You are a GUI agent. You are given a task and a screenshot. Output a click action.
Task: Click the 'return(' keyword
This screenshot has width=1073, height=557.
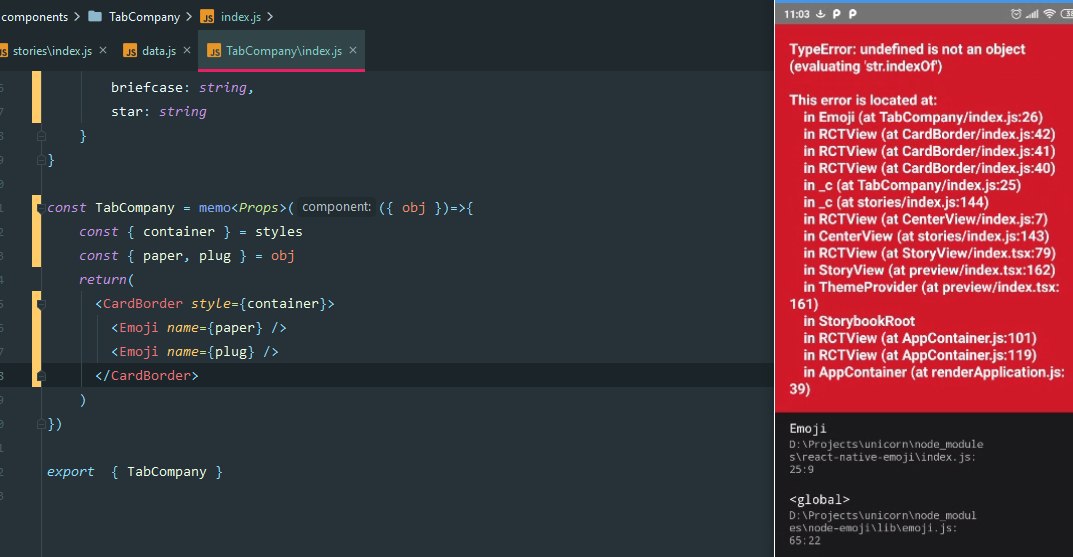[106, 279]
